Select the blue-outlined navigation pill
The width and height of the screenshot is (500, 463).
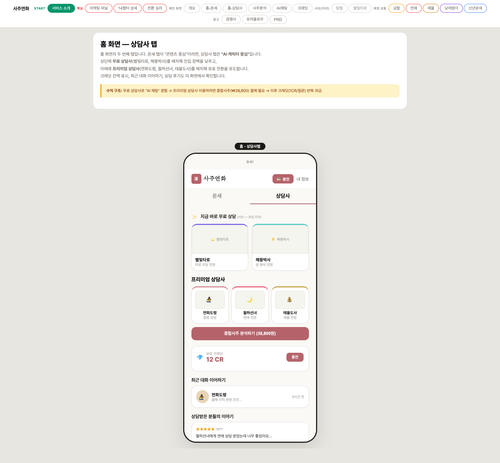point(475,8)
